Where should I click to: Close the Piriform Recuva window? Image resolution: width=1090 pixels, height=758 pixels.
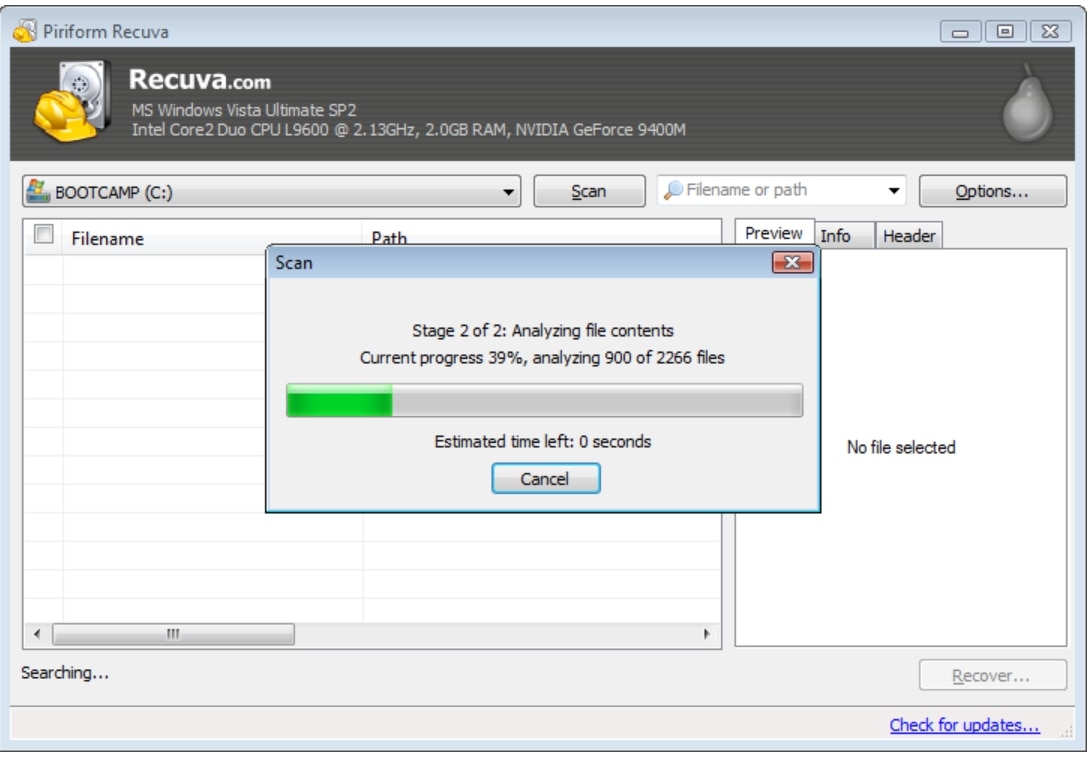tap(1050, 31)
